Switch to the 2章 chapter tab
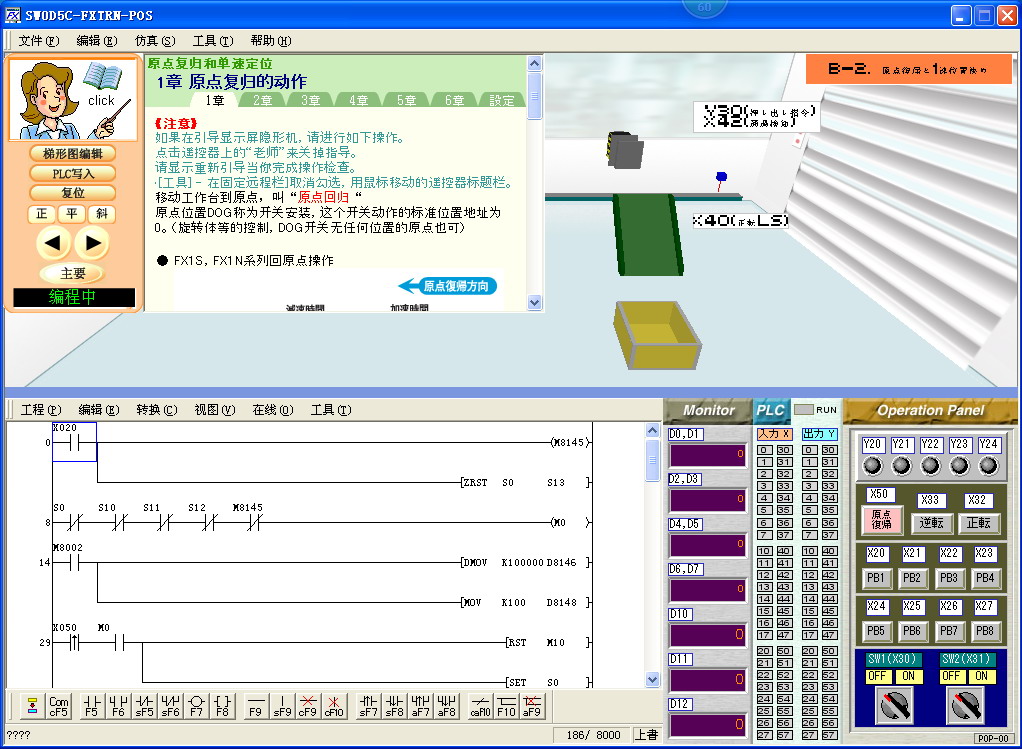This screenshot has height=749, width=1022. tap(263, 100)
